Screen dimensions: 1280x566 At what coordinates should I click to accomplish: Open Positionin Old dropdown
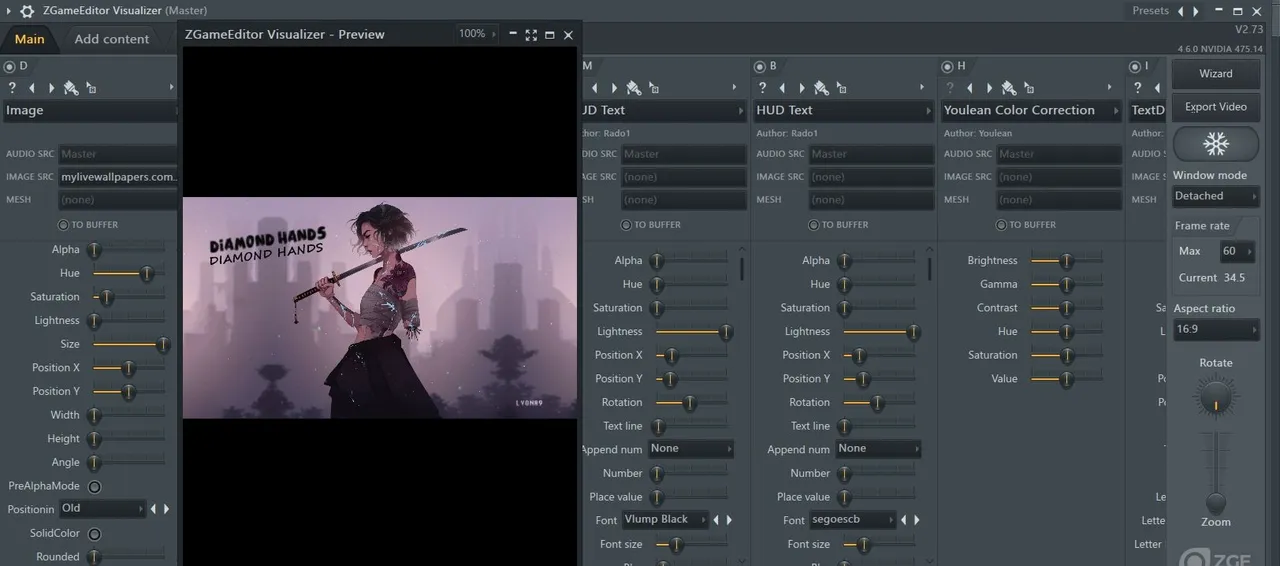pos(102,509)
